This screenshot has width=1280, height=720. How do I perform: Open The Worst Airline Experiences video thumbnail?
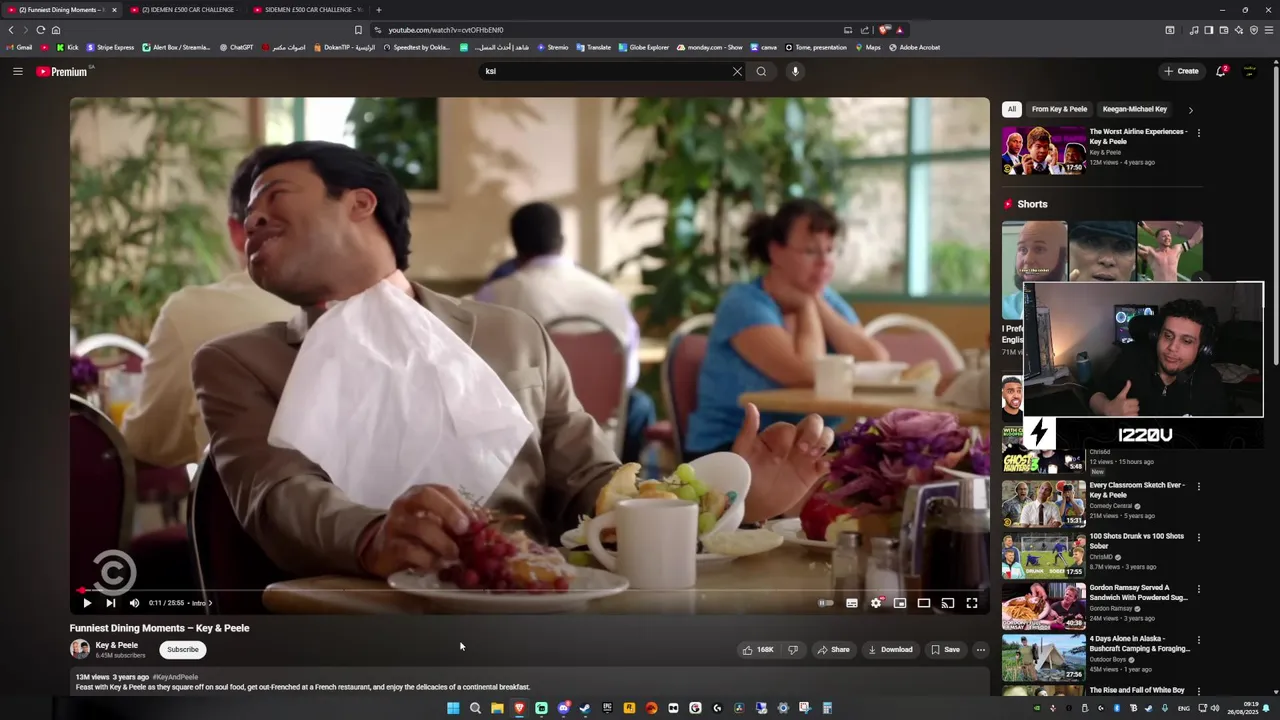click(x=1044, y=150)
